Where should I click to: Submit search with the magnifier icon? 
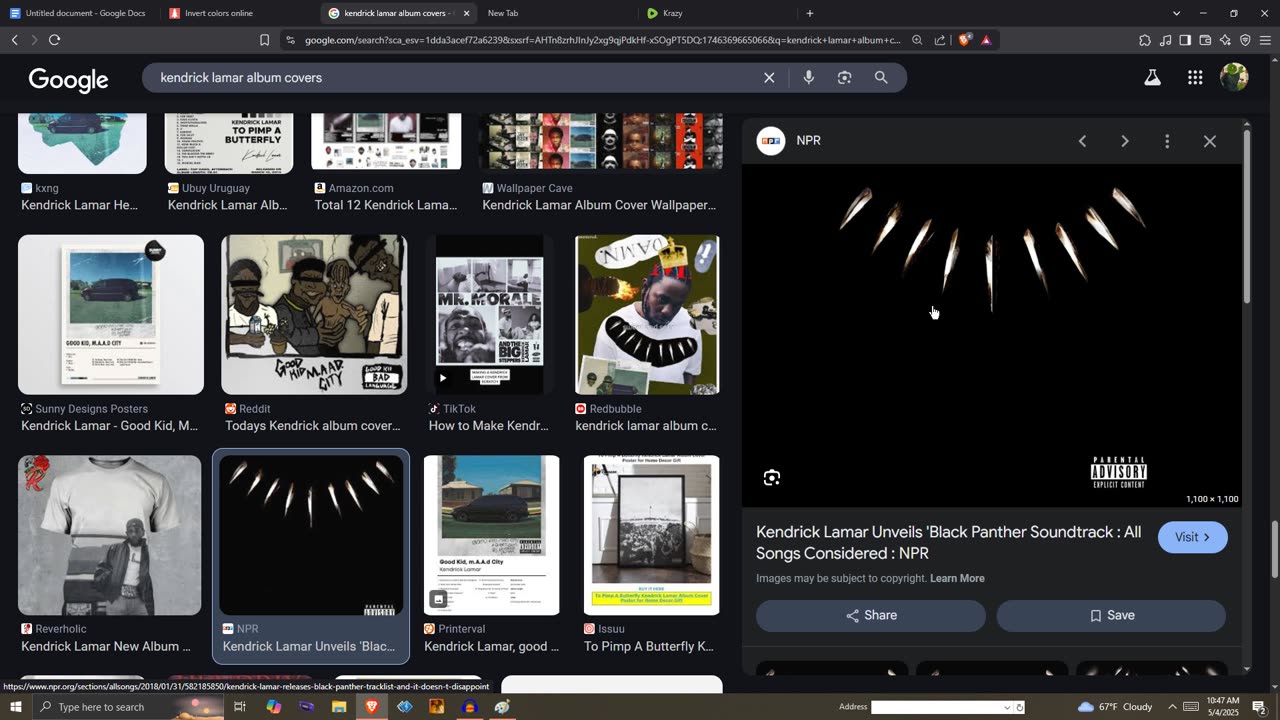point(881,77)
